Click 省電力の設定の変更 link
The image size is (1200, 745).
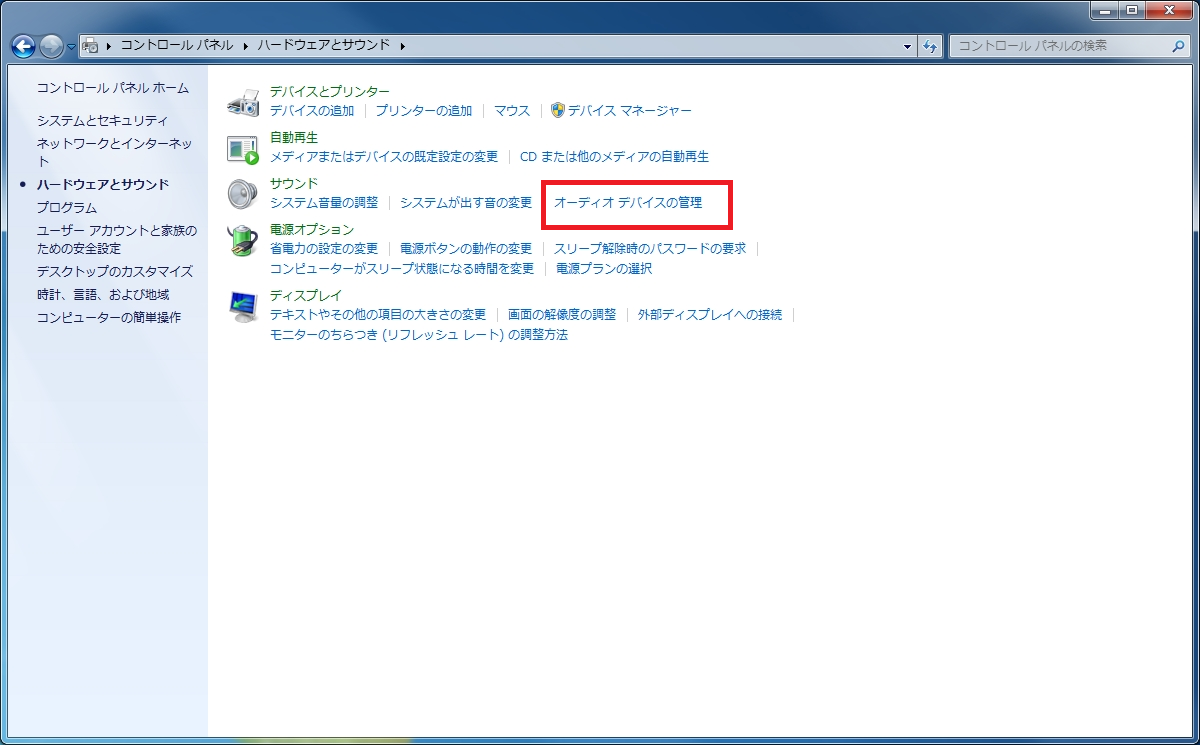(324, 248)
